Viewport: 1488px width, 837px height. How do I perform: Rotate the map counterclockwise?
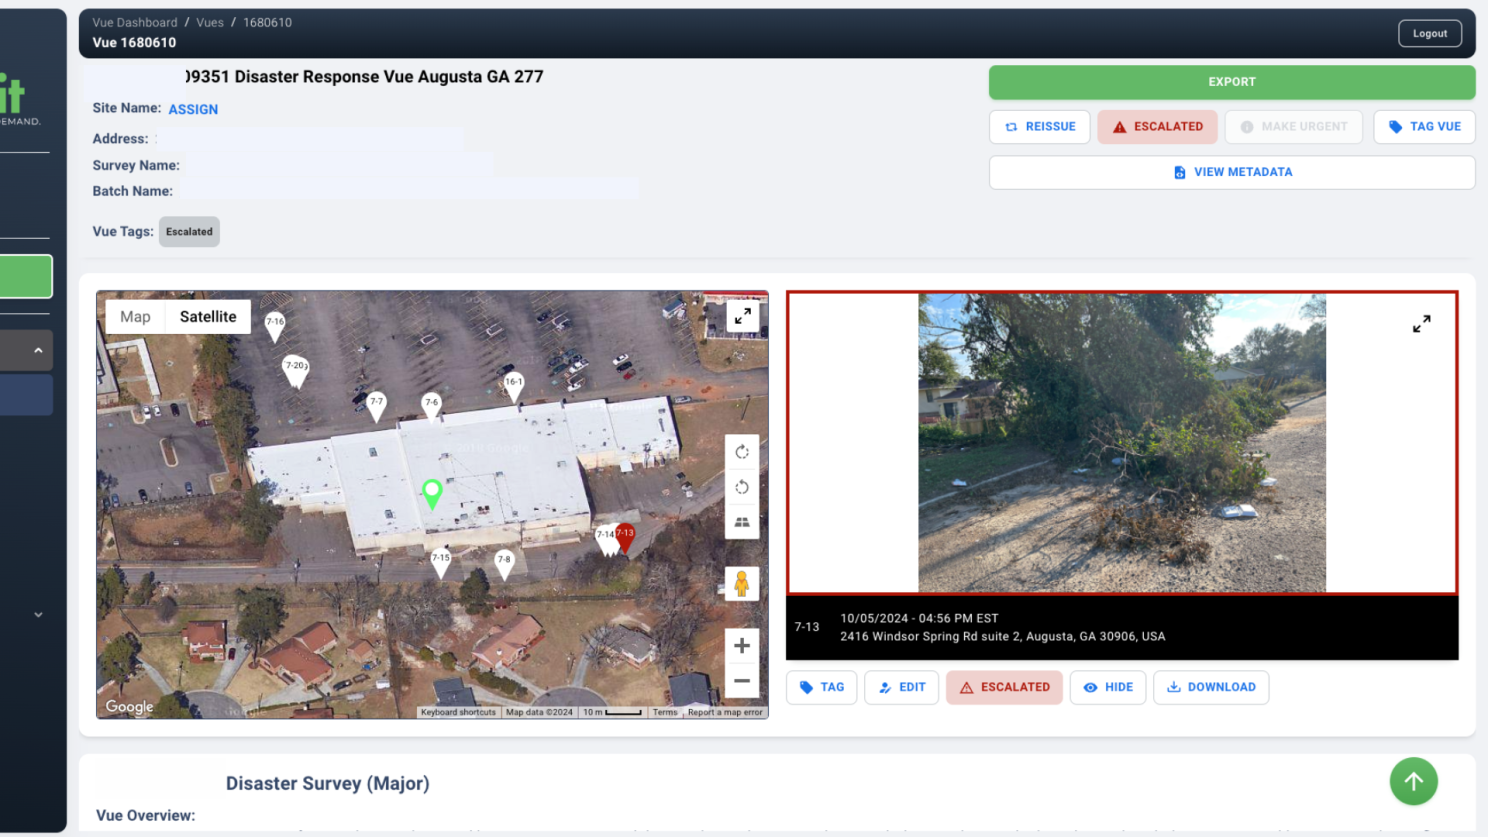(742, 487)
